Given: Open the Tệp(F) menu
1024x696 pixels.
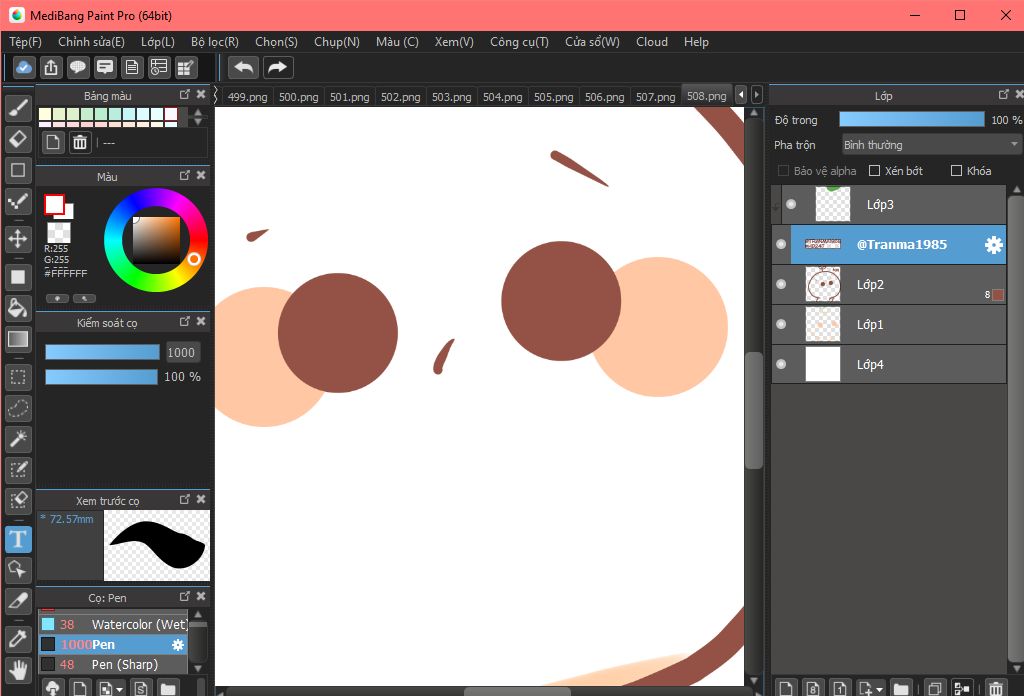Looking at the screenshot, I should click(25, 42).
